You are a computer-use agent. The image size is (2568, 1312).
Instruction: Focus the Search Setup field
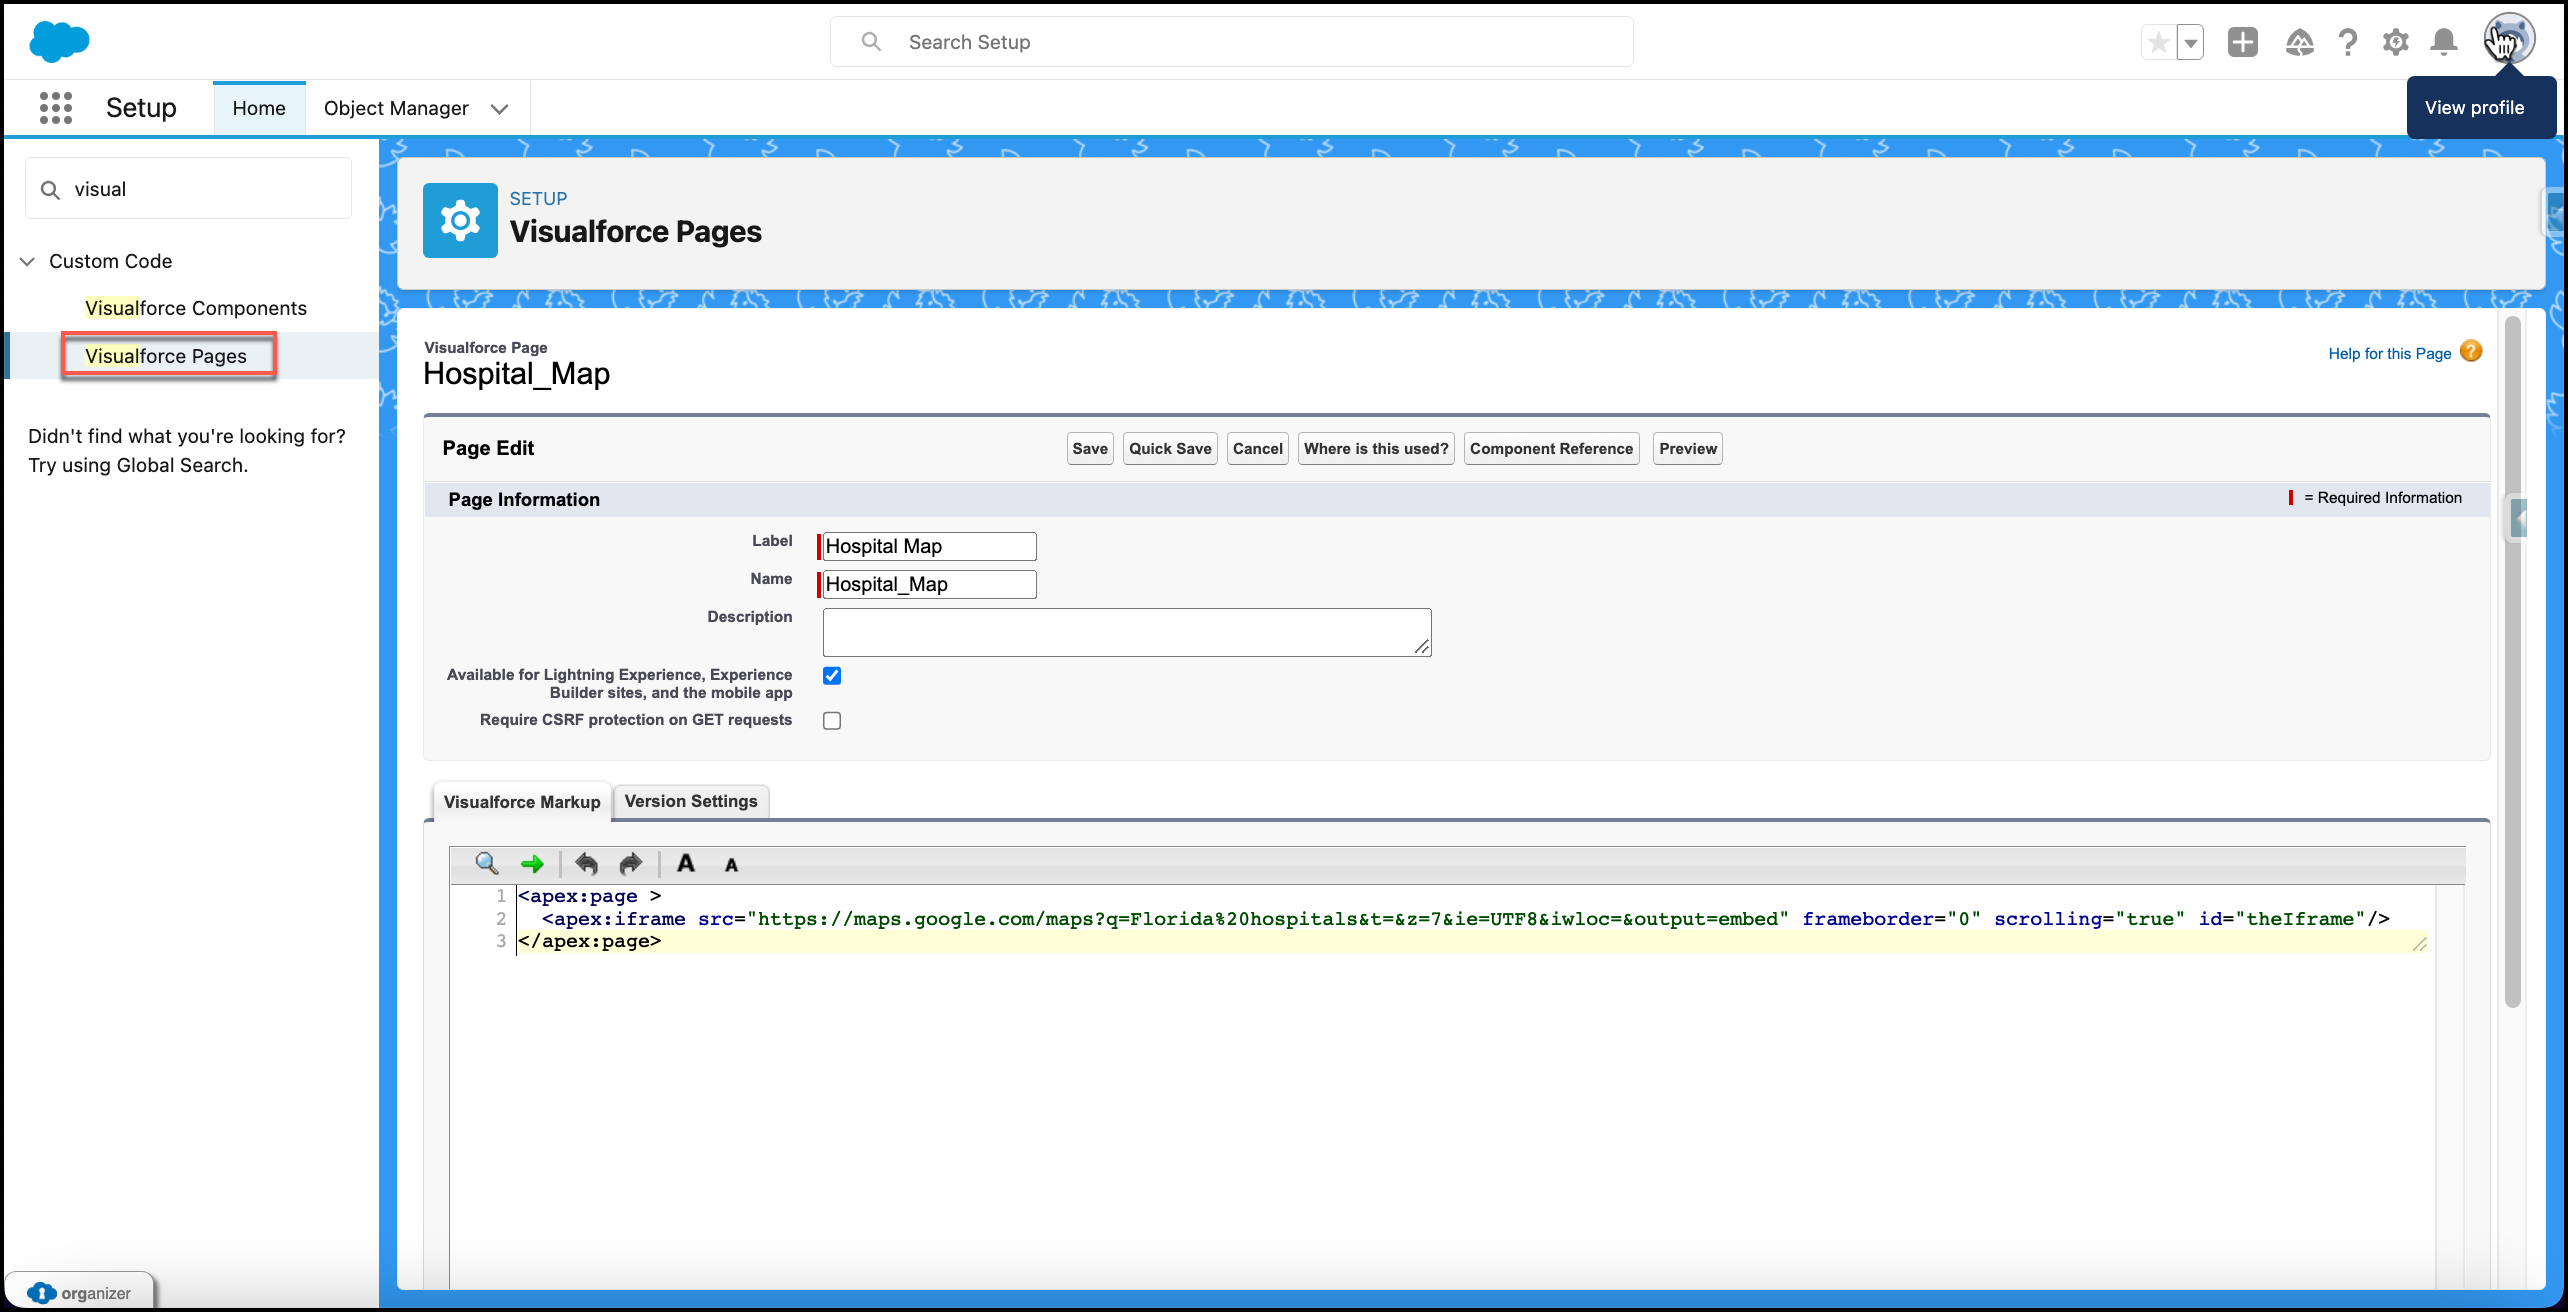pos(1232,42)
